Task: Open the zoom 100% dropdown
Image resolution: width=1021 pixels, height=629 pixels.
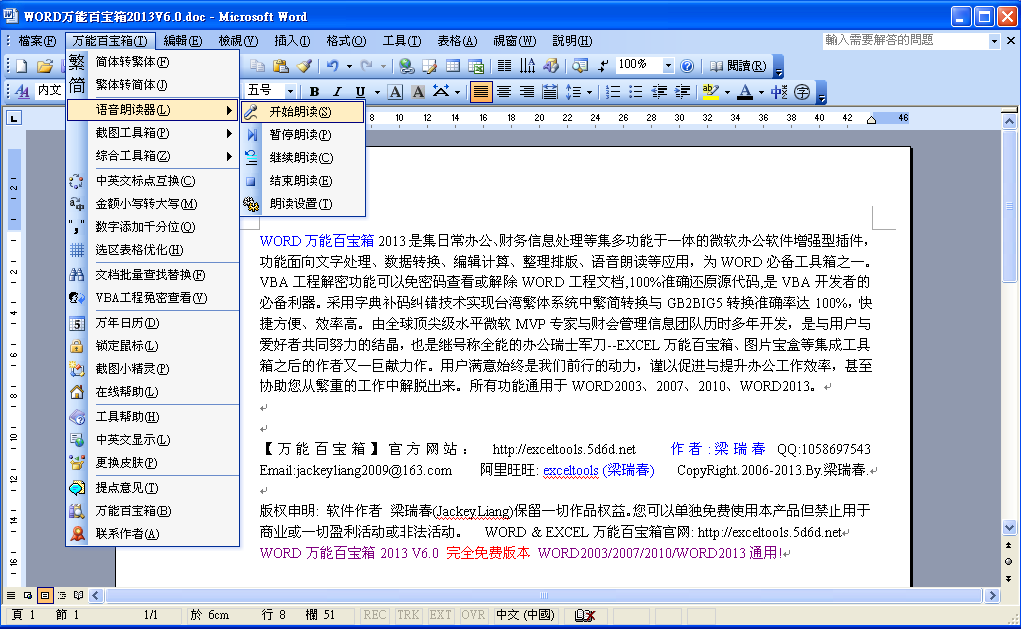Action: click(667, 66)
